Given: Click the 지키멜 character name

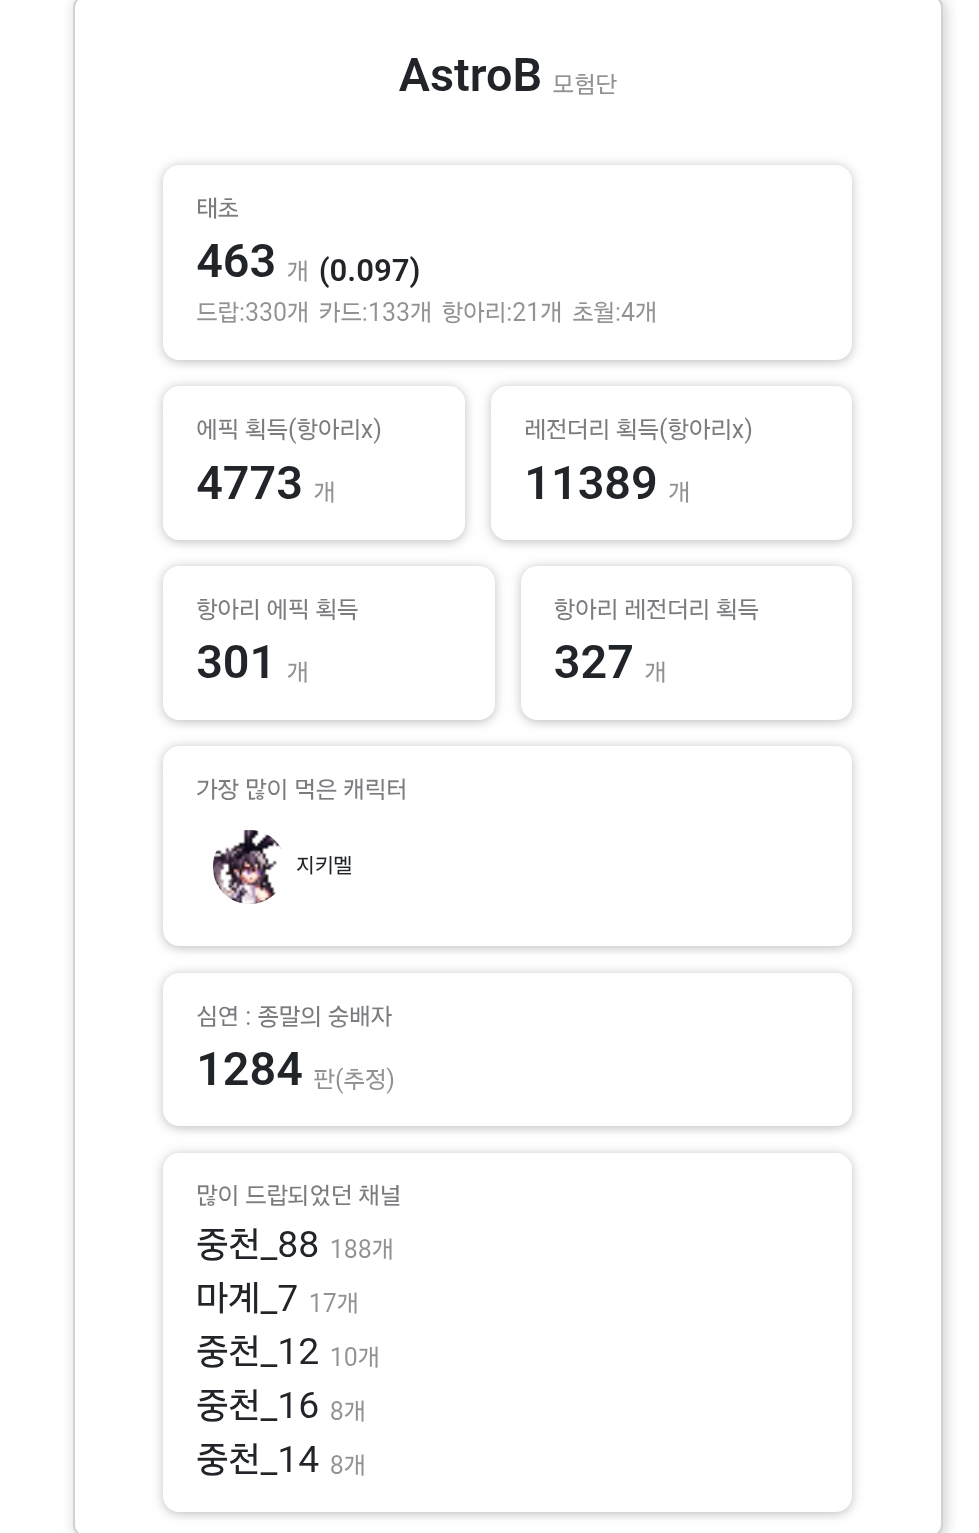Looking at the screenshot, I should coord(324,865).
